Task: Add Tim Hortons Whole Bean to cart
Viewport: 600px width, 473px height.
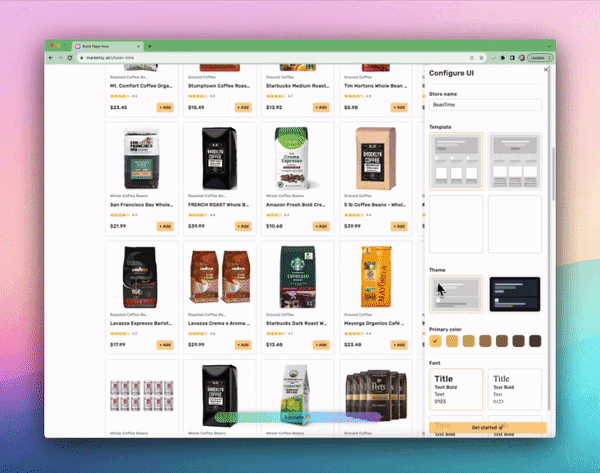Action: 399,108
